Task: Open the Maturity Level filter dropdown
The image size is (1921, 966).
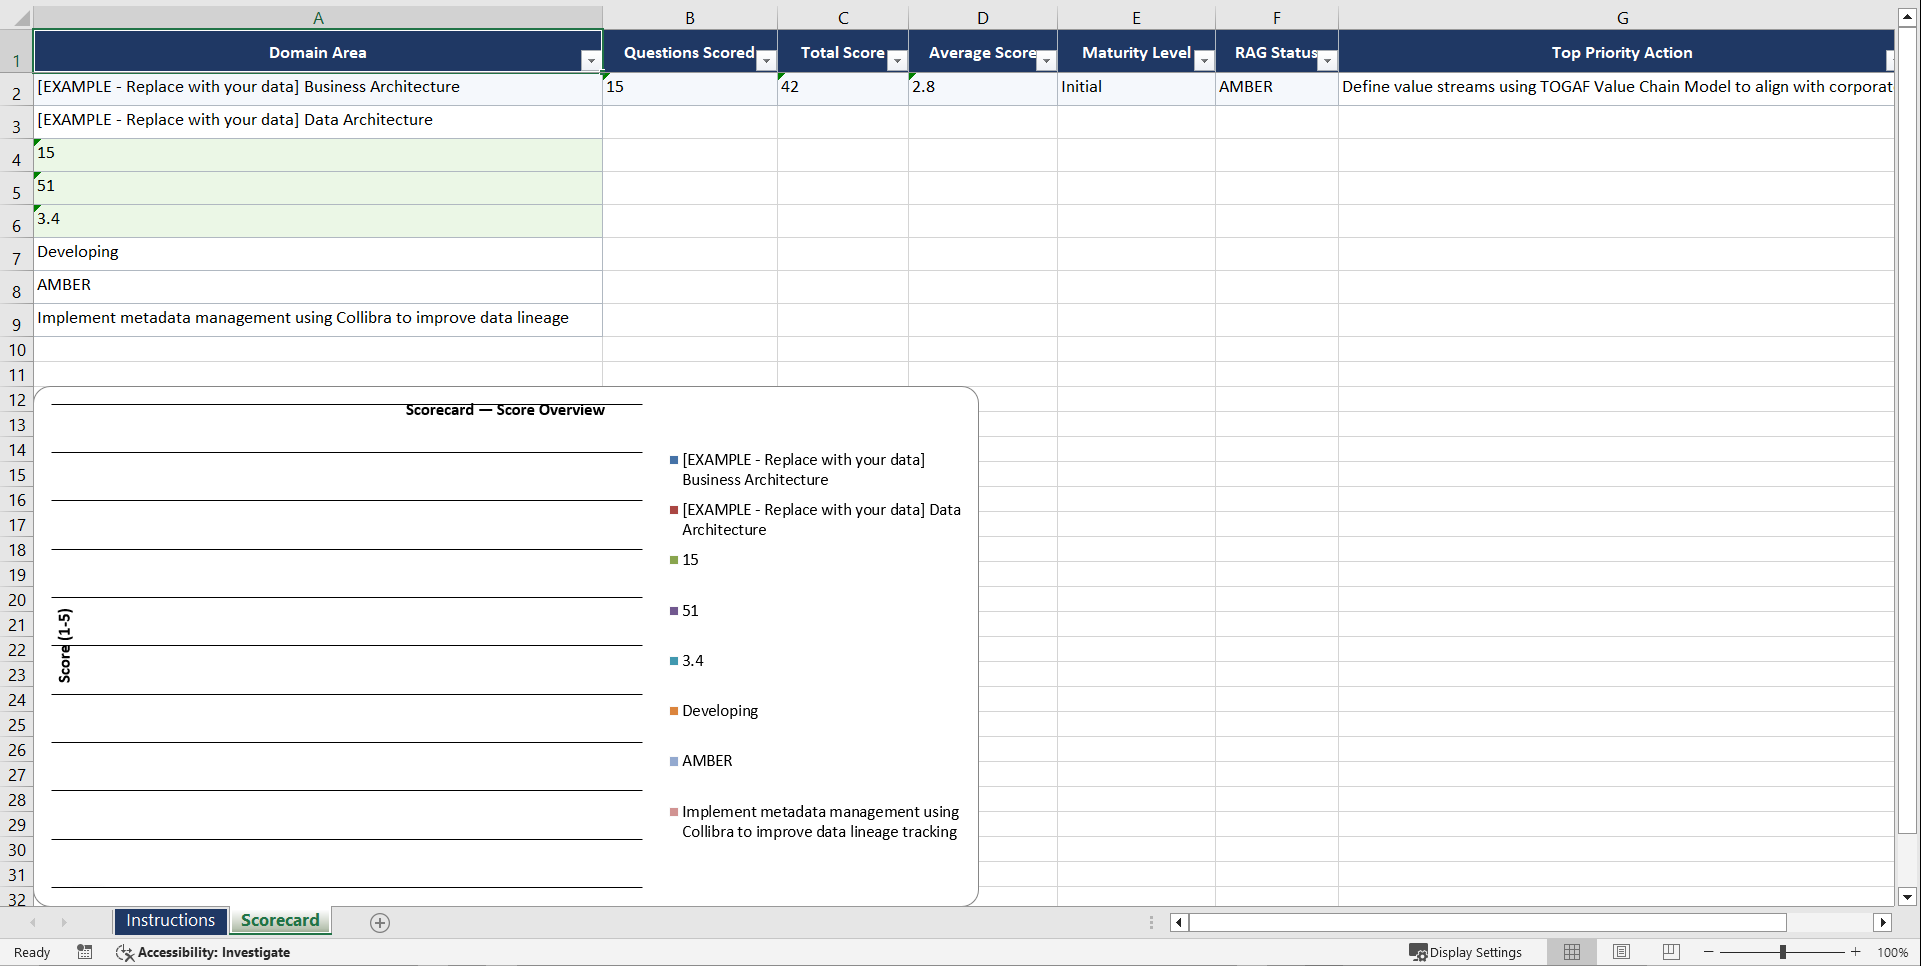Action: pos(1203,61)
